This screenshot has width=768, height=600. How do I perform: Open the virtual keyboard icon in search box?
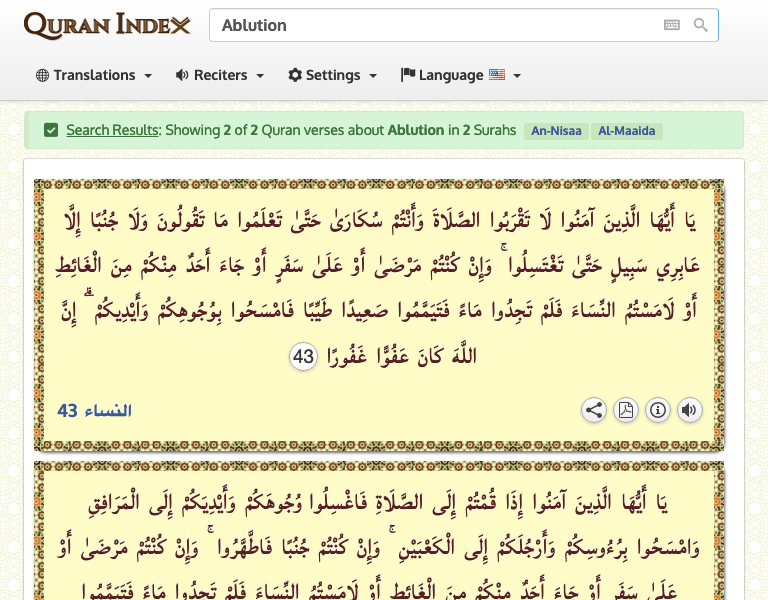point(672,25)
